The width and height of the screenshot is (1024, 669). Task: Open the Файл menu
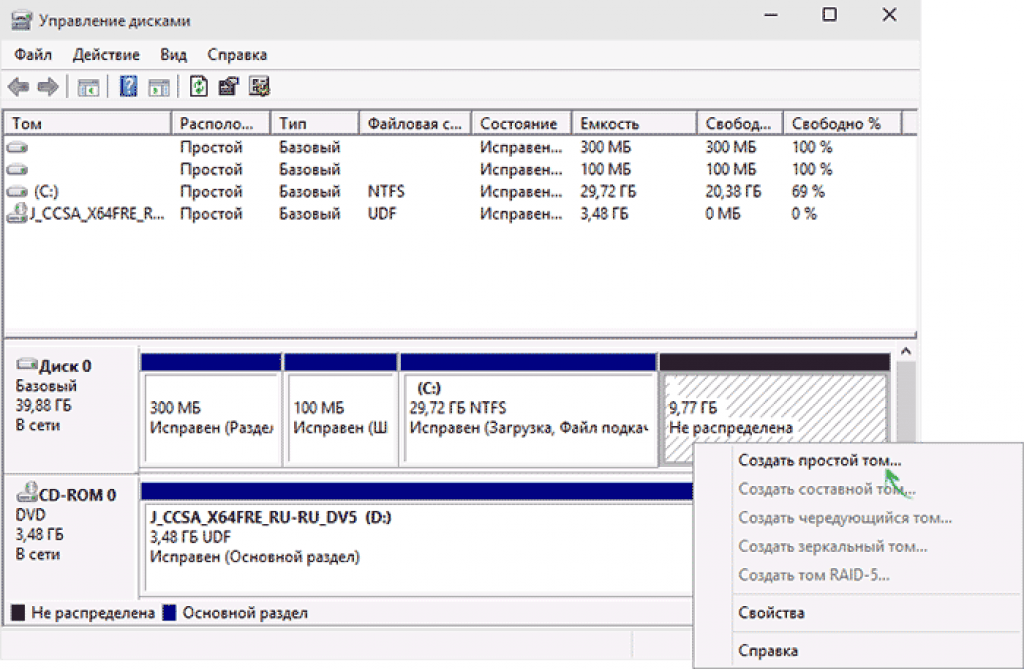coord(33,54)
